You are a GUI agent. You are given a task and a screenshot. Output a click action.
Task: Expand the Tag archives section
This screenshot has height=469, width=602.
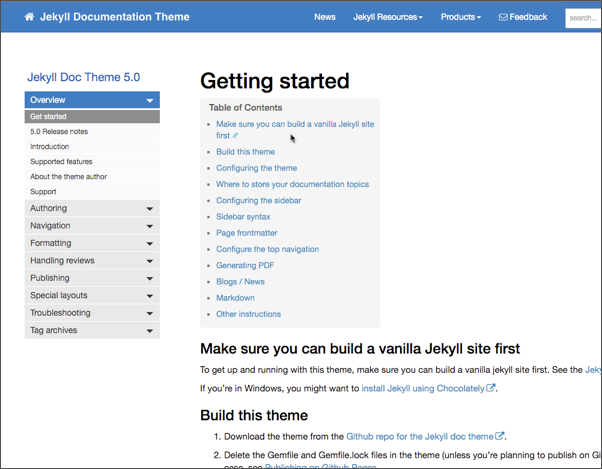tap(92, 330)
